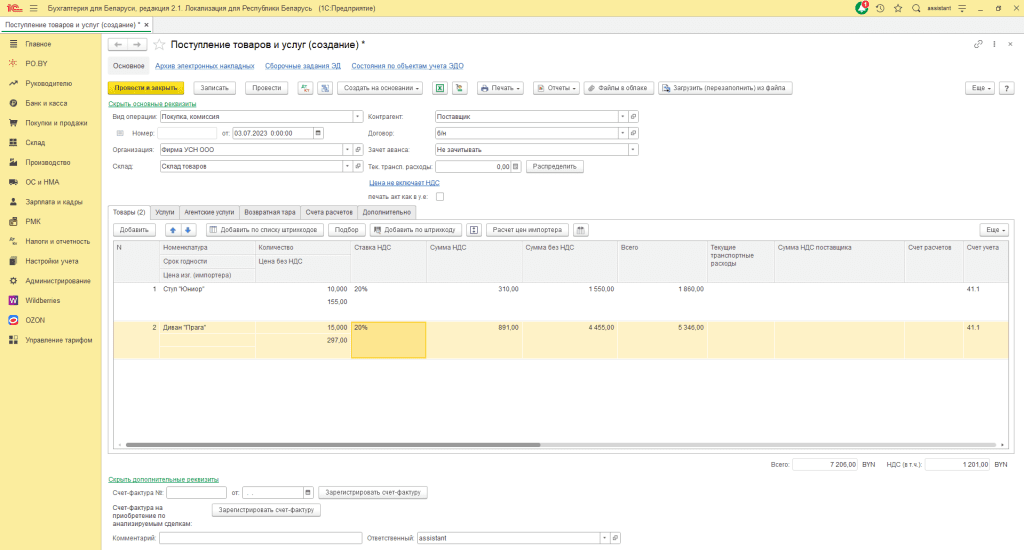Image resolution: width=1024 pixels, height=550 pixels.
Task: Switch to Услуги tab
Action: (165, 212)
